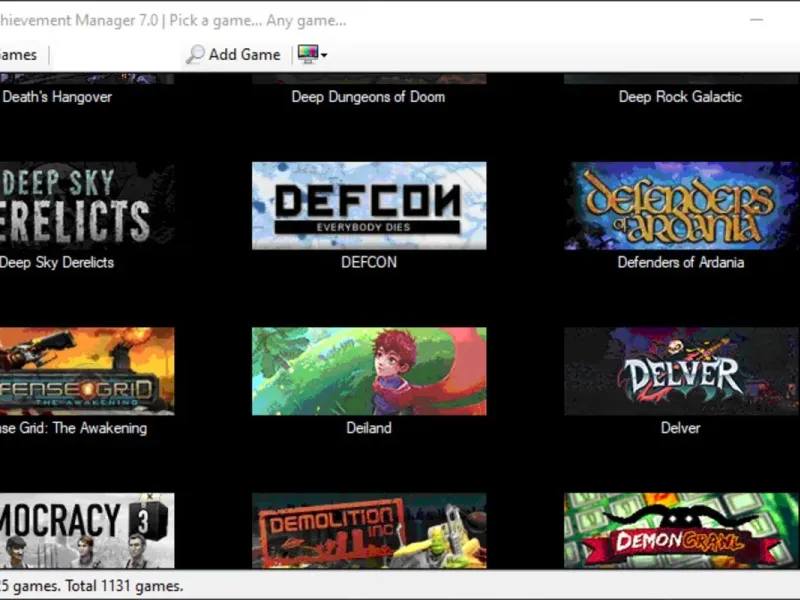
Task: Select the DEFCON game thumbnail
Action: [369, 206]
